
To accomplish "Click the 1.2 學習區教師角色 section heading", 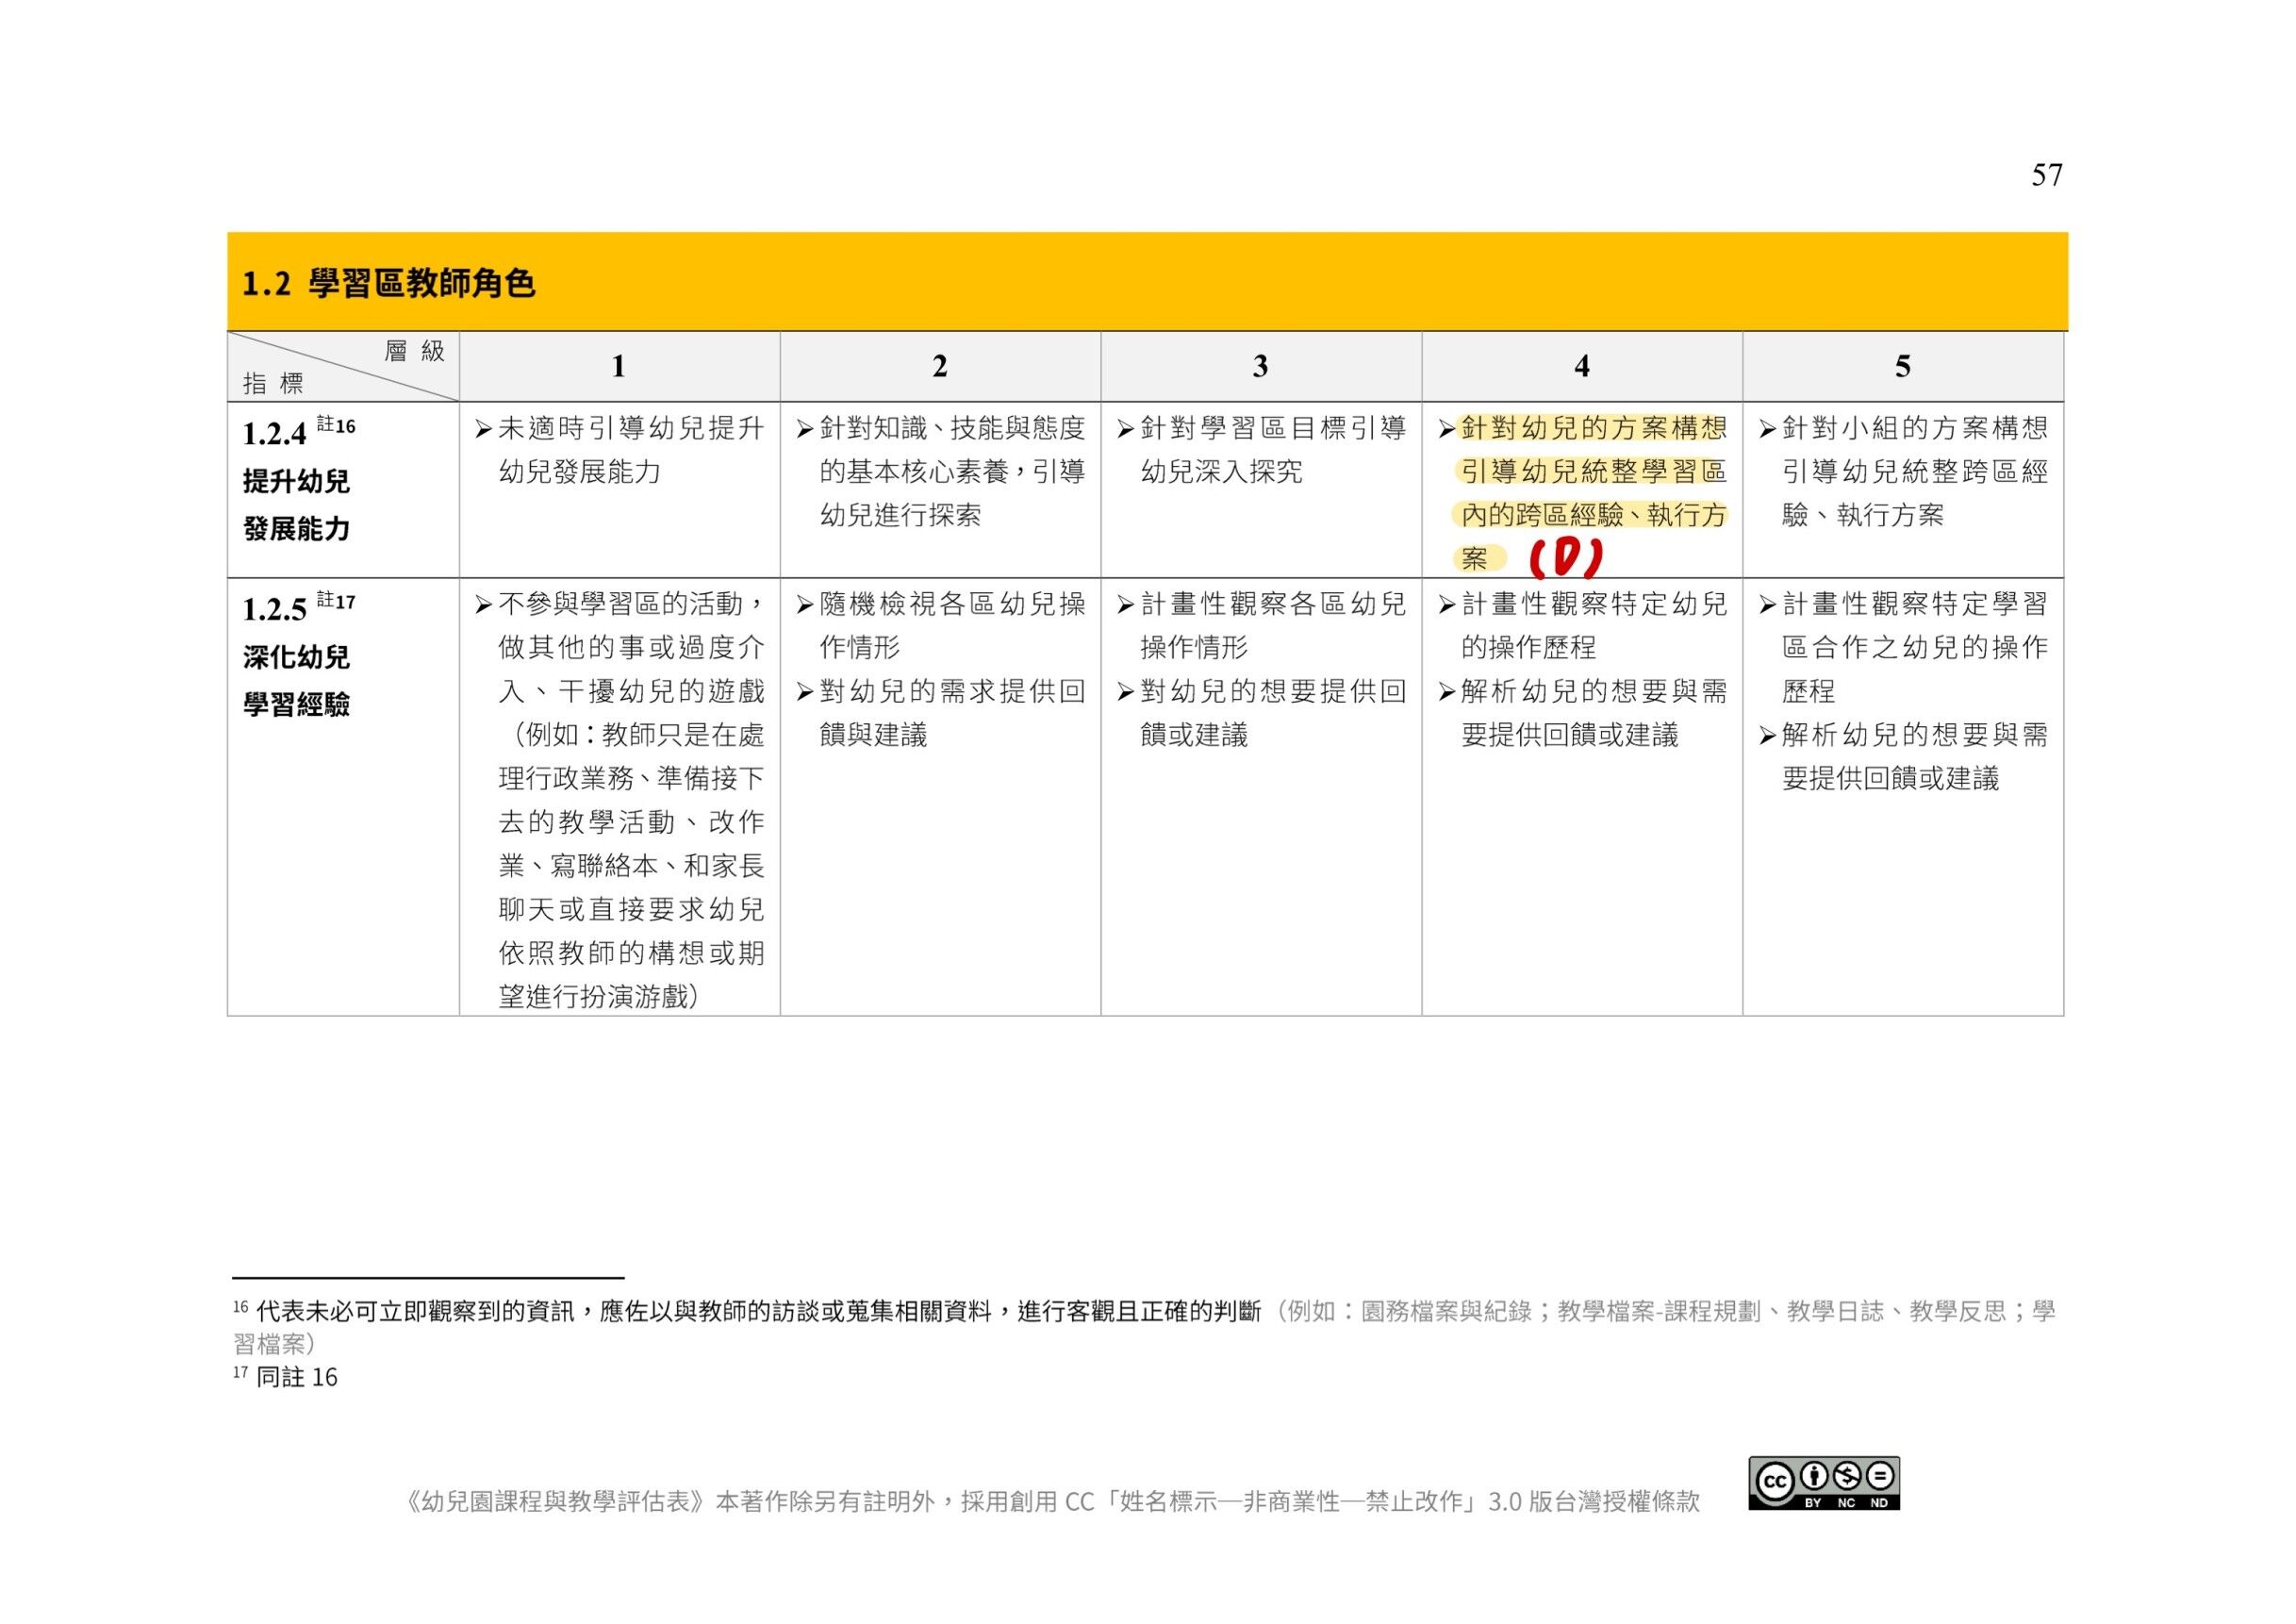I will [x=388, y=284].
